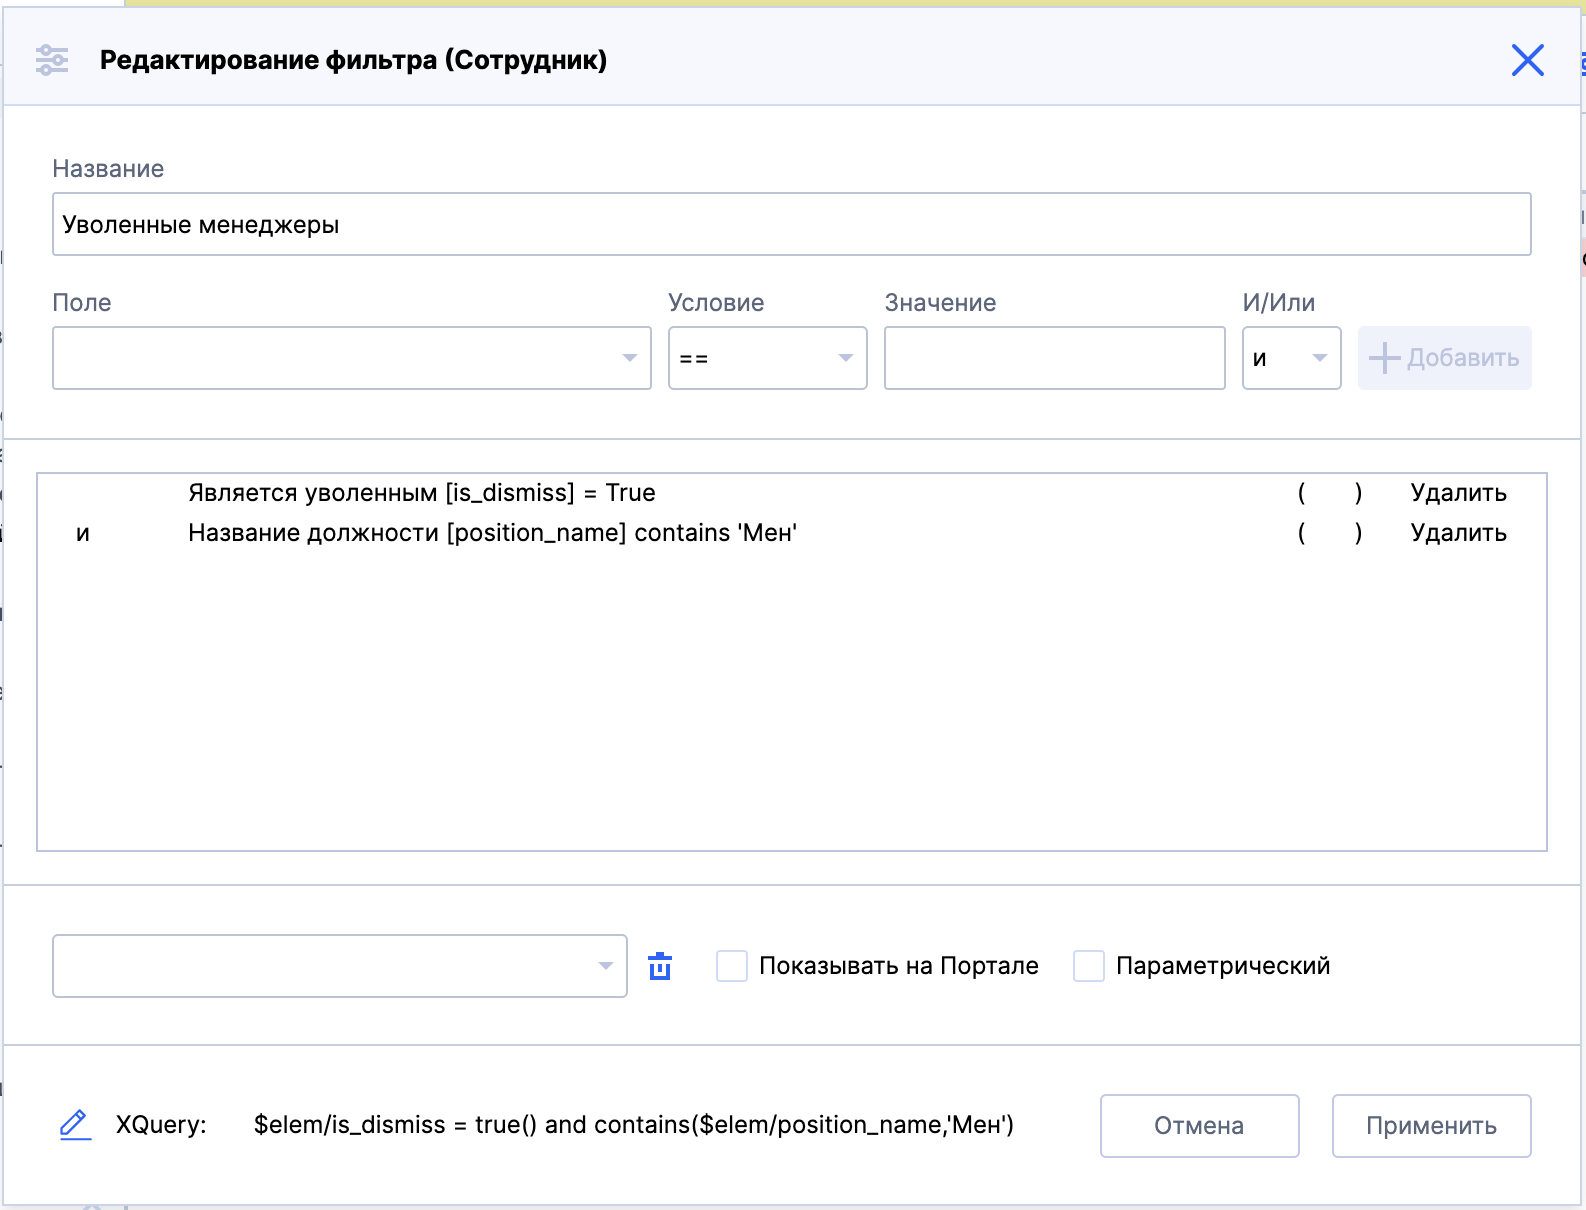The height and width of the screenshot is (1210, 1586).
Task: Click the 'Добавить' button
Action: pyautogui.click(x=1444, y=358)
